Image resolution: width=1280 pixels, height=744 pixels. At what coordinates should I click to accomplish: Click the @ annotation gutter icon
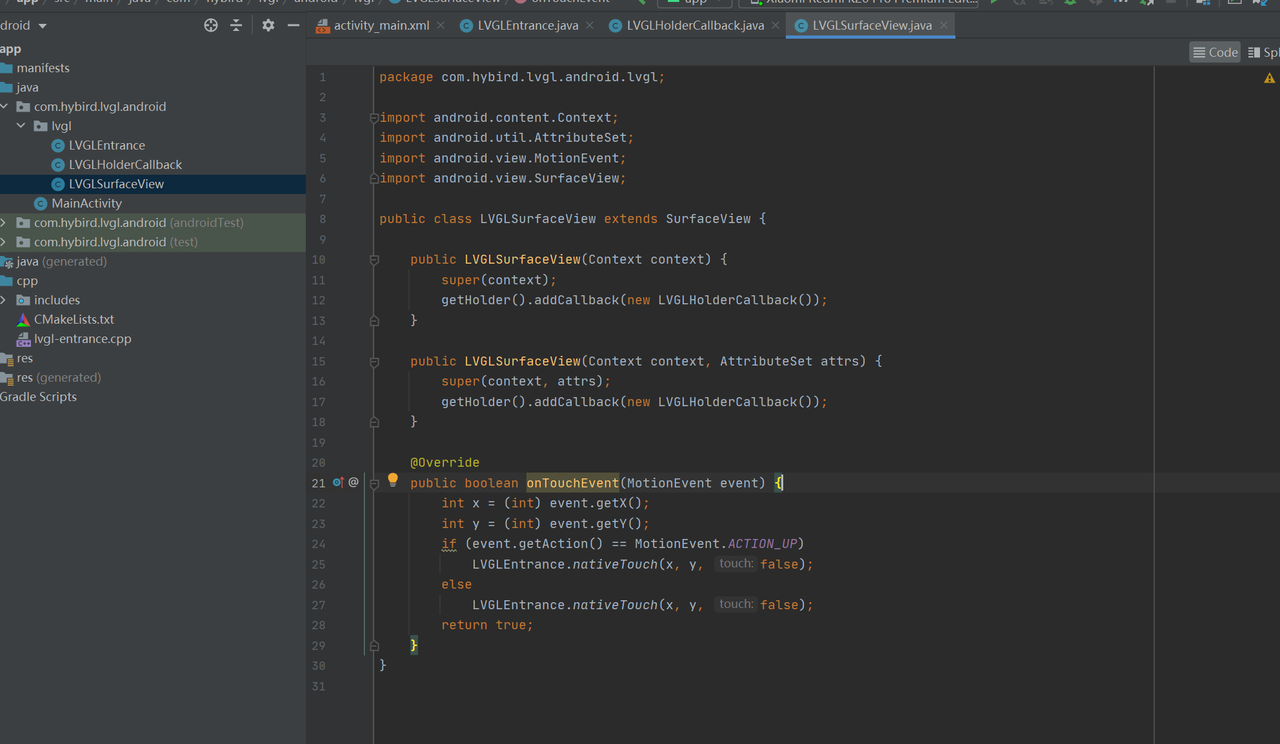pos(353,483)
